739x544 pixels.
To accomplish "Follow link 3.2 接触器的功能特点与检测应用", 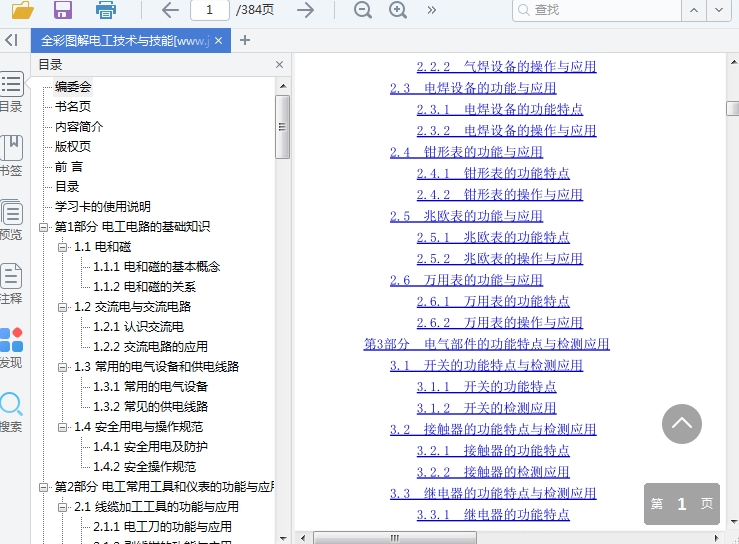I will [x=493, y=429].
